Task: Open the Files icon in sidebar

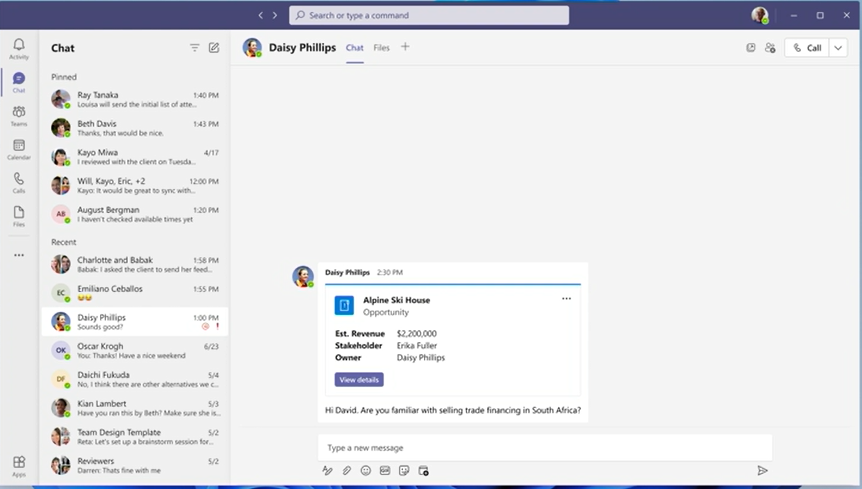Action: [19, 216]
